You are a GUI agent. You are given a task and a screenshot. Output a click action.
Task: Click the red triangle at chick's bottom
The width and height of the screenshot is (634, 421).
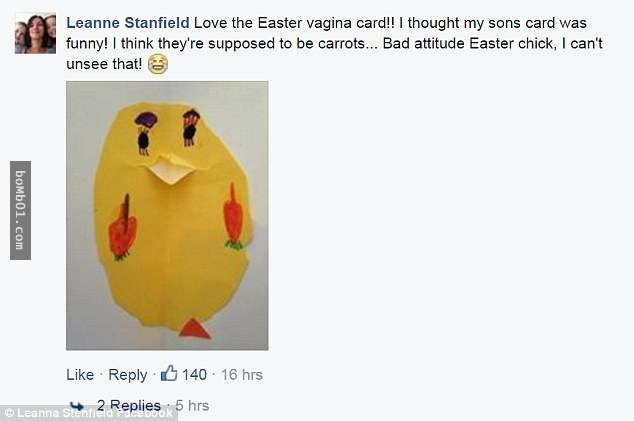point(194,329)
